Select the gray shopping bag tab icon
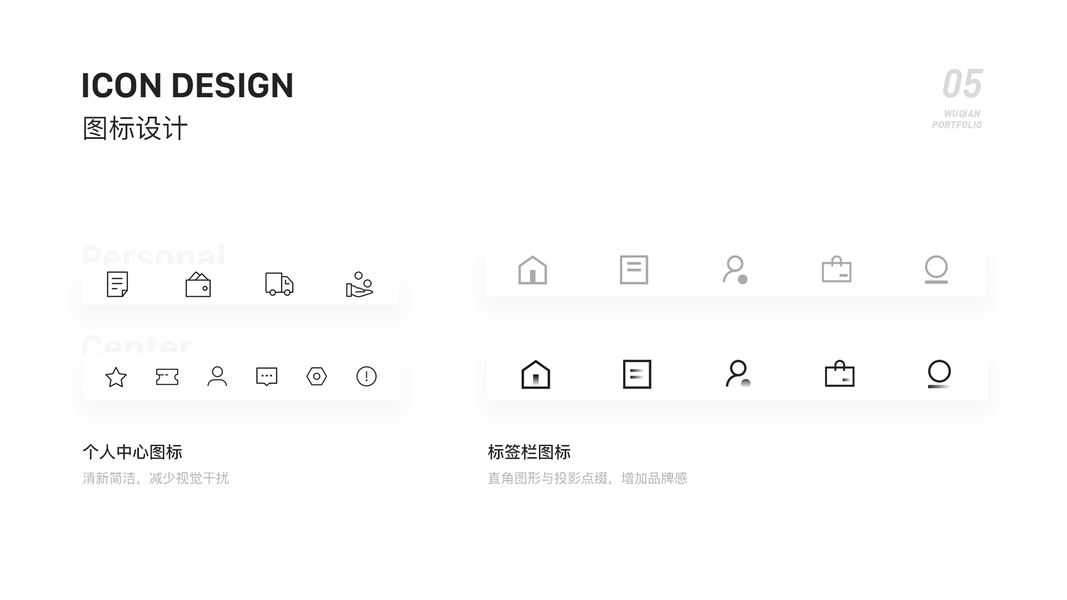1067x600 pixels. tap(836, 269)
